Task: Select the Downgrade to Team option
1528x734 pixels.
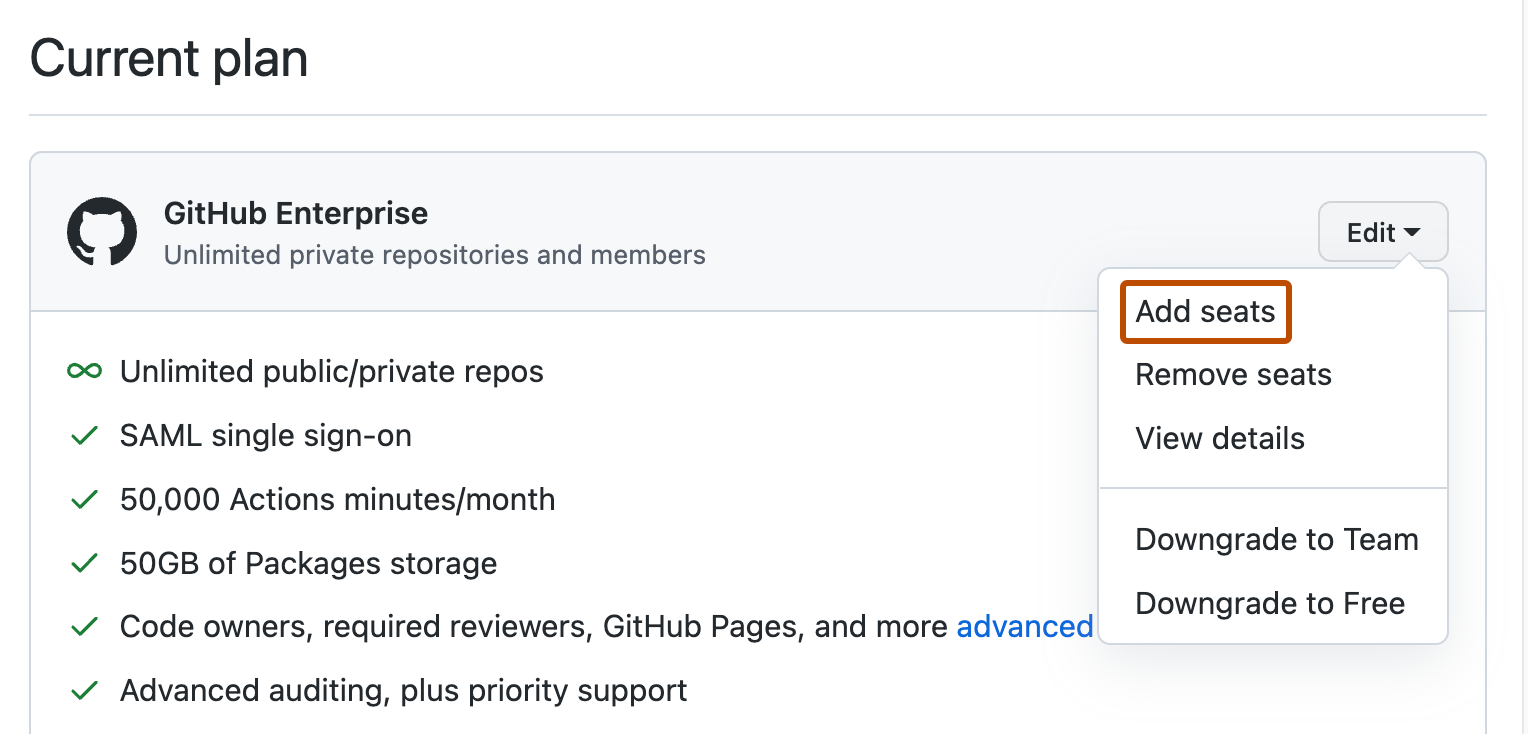Action: tap(1276, 540)
